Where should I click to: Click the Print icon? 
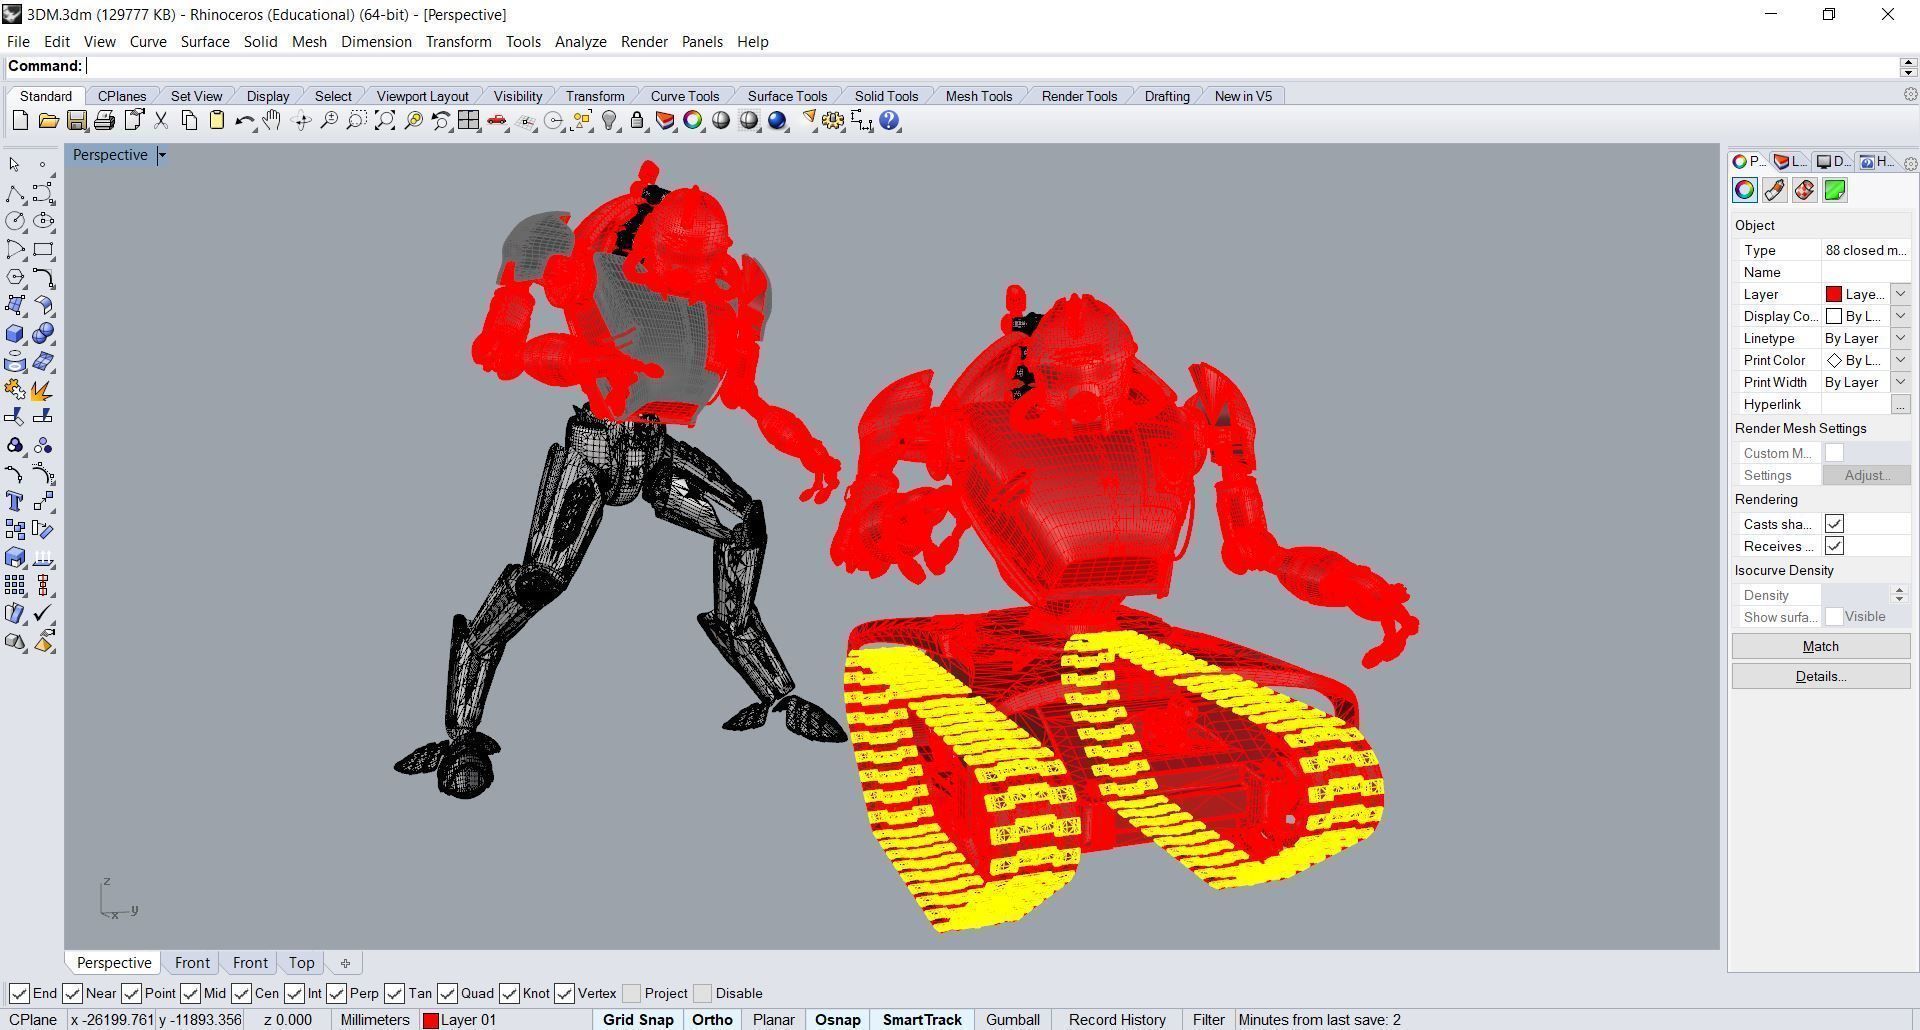104,121
